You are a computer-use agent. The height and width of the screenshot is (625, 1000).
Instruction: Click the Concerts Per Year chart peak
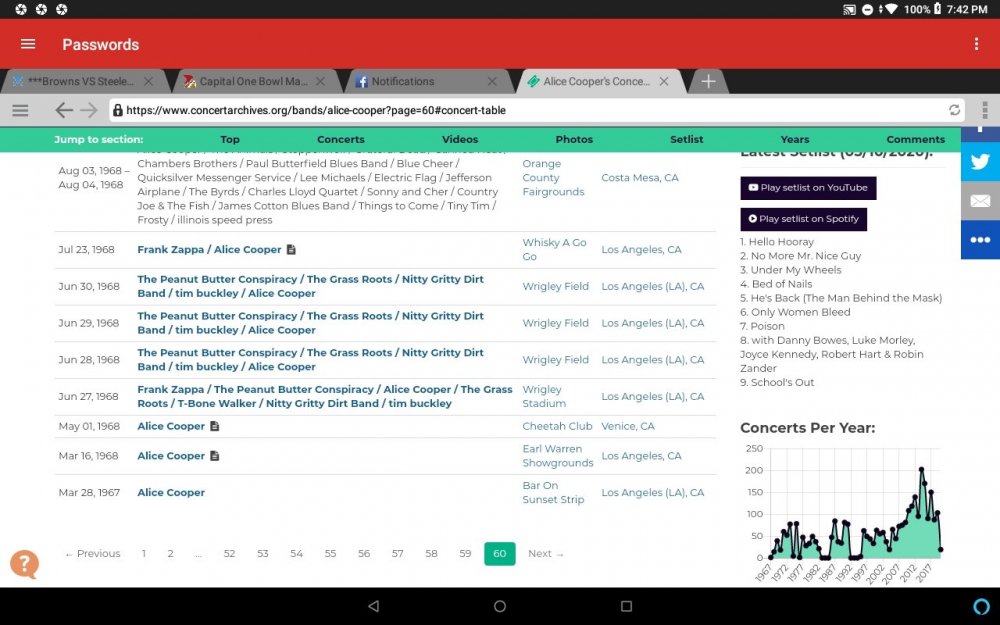[922, 469]
